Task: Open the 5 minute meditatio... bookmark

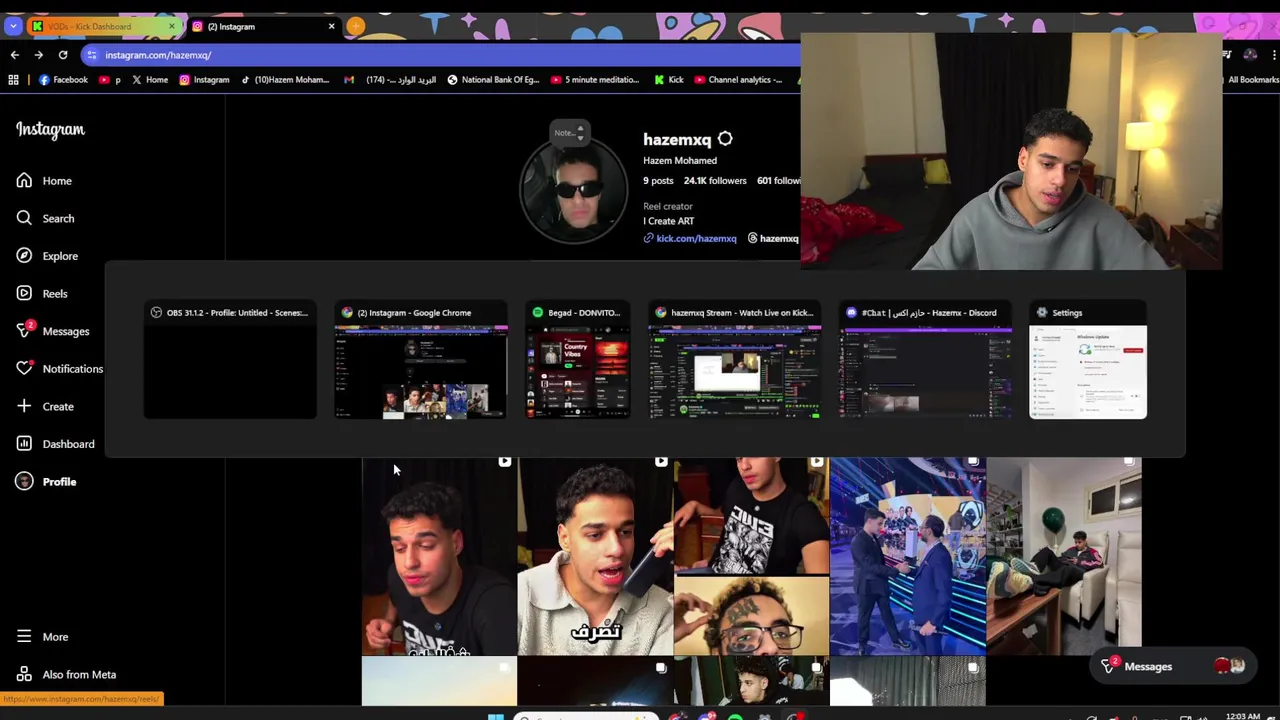Action: [x=596, y=80]
